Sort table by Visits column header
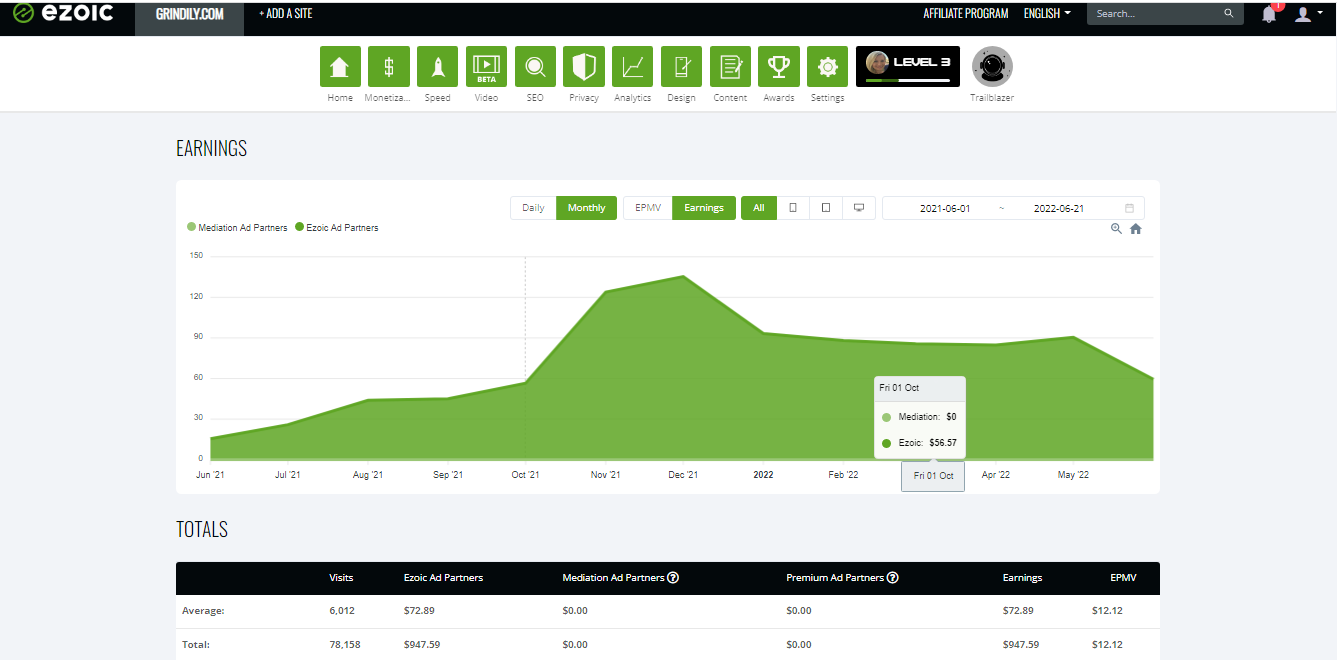The height and width of the screenshot is (660, 1337). coord(341,578)
